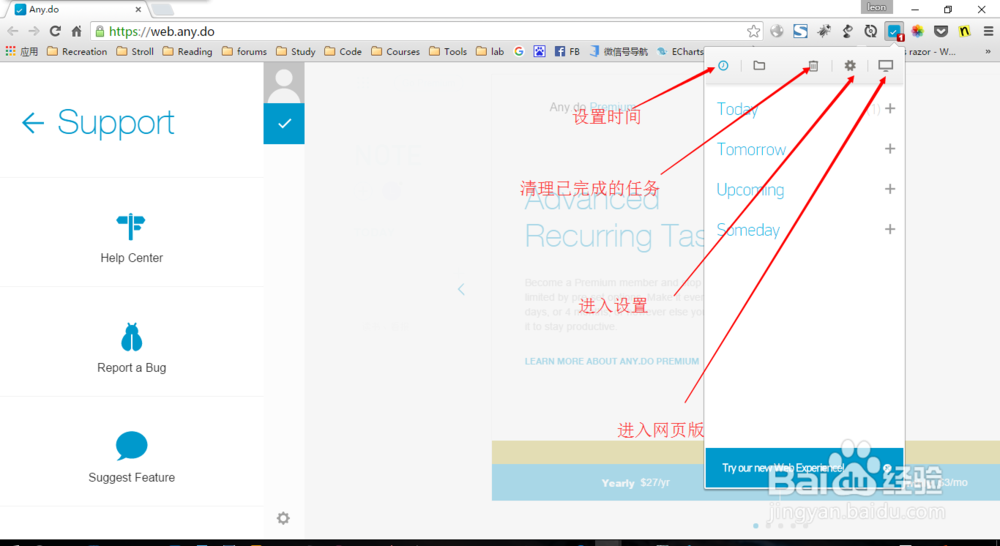Click the Pocket extension icon
The width and height of the screenshot is (1000, 546).
(x=941, y=31)
